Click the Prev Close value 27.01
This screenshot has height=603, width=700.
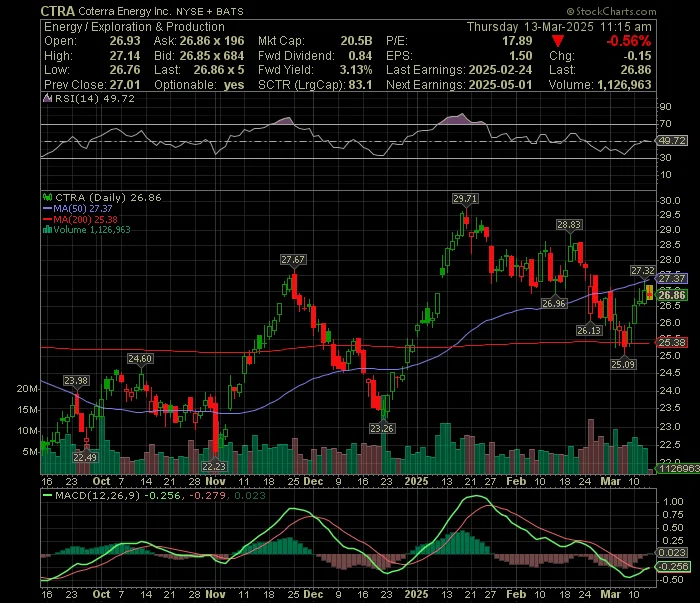click(x=125, y=85)
